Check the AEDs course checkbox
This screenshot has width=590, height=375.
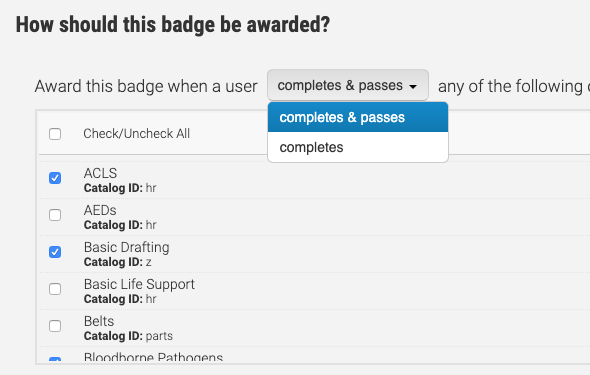pyautogui.click(x=55, y=215)
